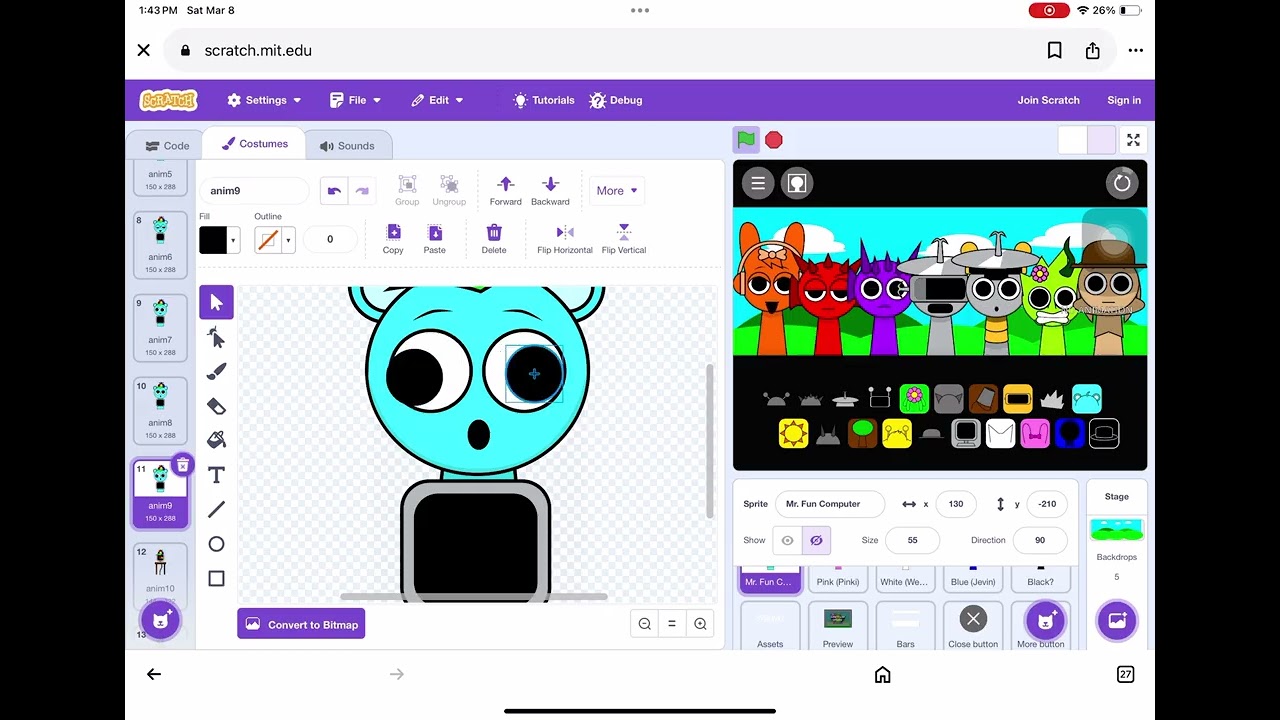Open the Fill color dropdown

pos(220,240)
